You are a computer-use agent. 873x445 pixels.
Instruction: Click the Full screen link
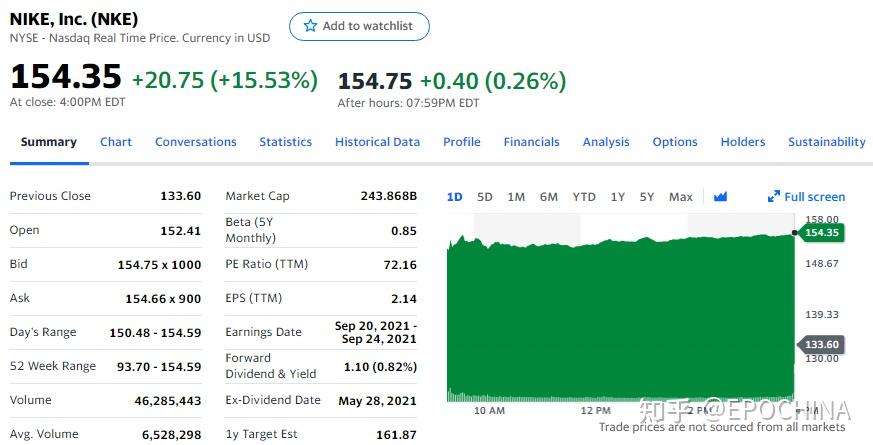[x=814, y=197]
